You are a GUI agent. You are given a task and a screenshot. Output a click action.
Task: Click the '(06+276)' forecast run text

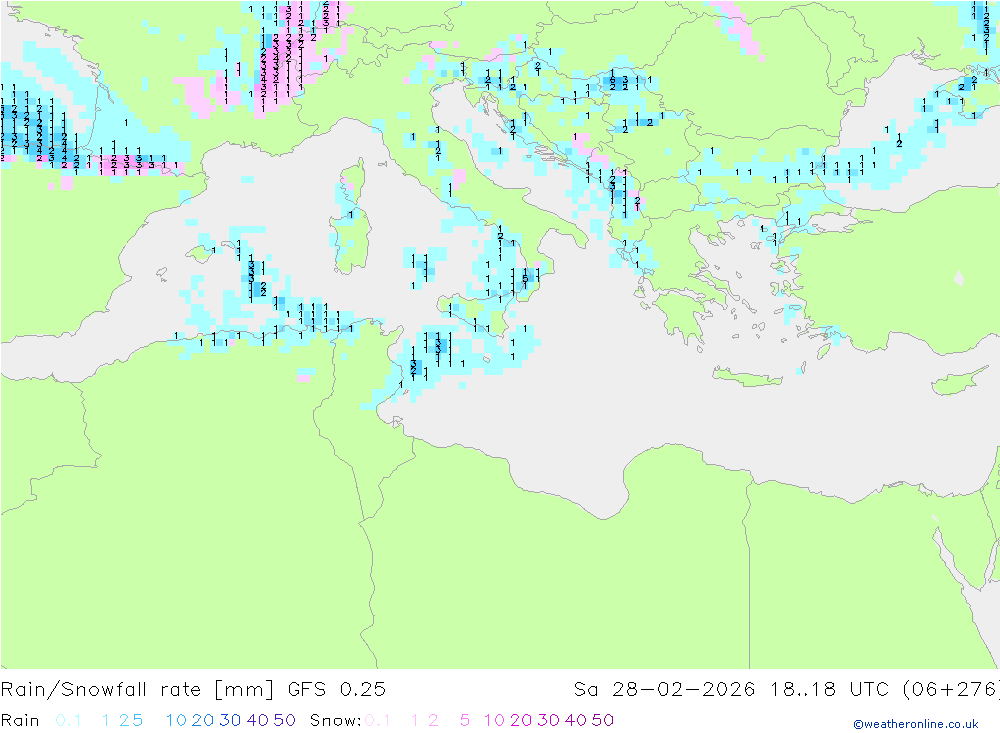[x=950, y=690]
